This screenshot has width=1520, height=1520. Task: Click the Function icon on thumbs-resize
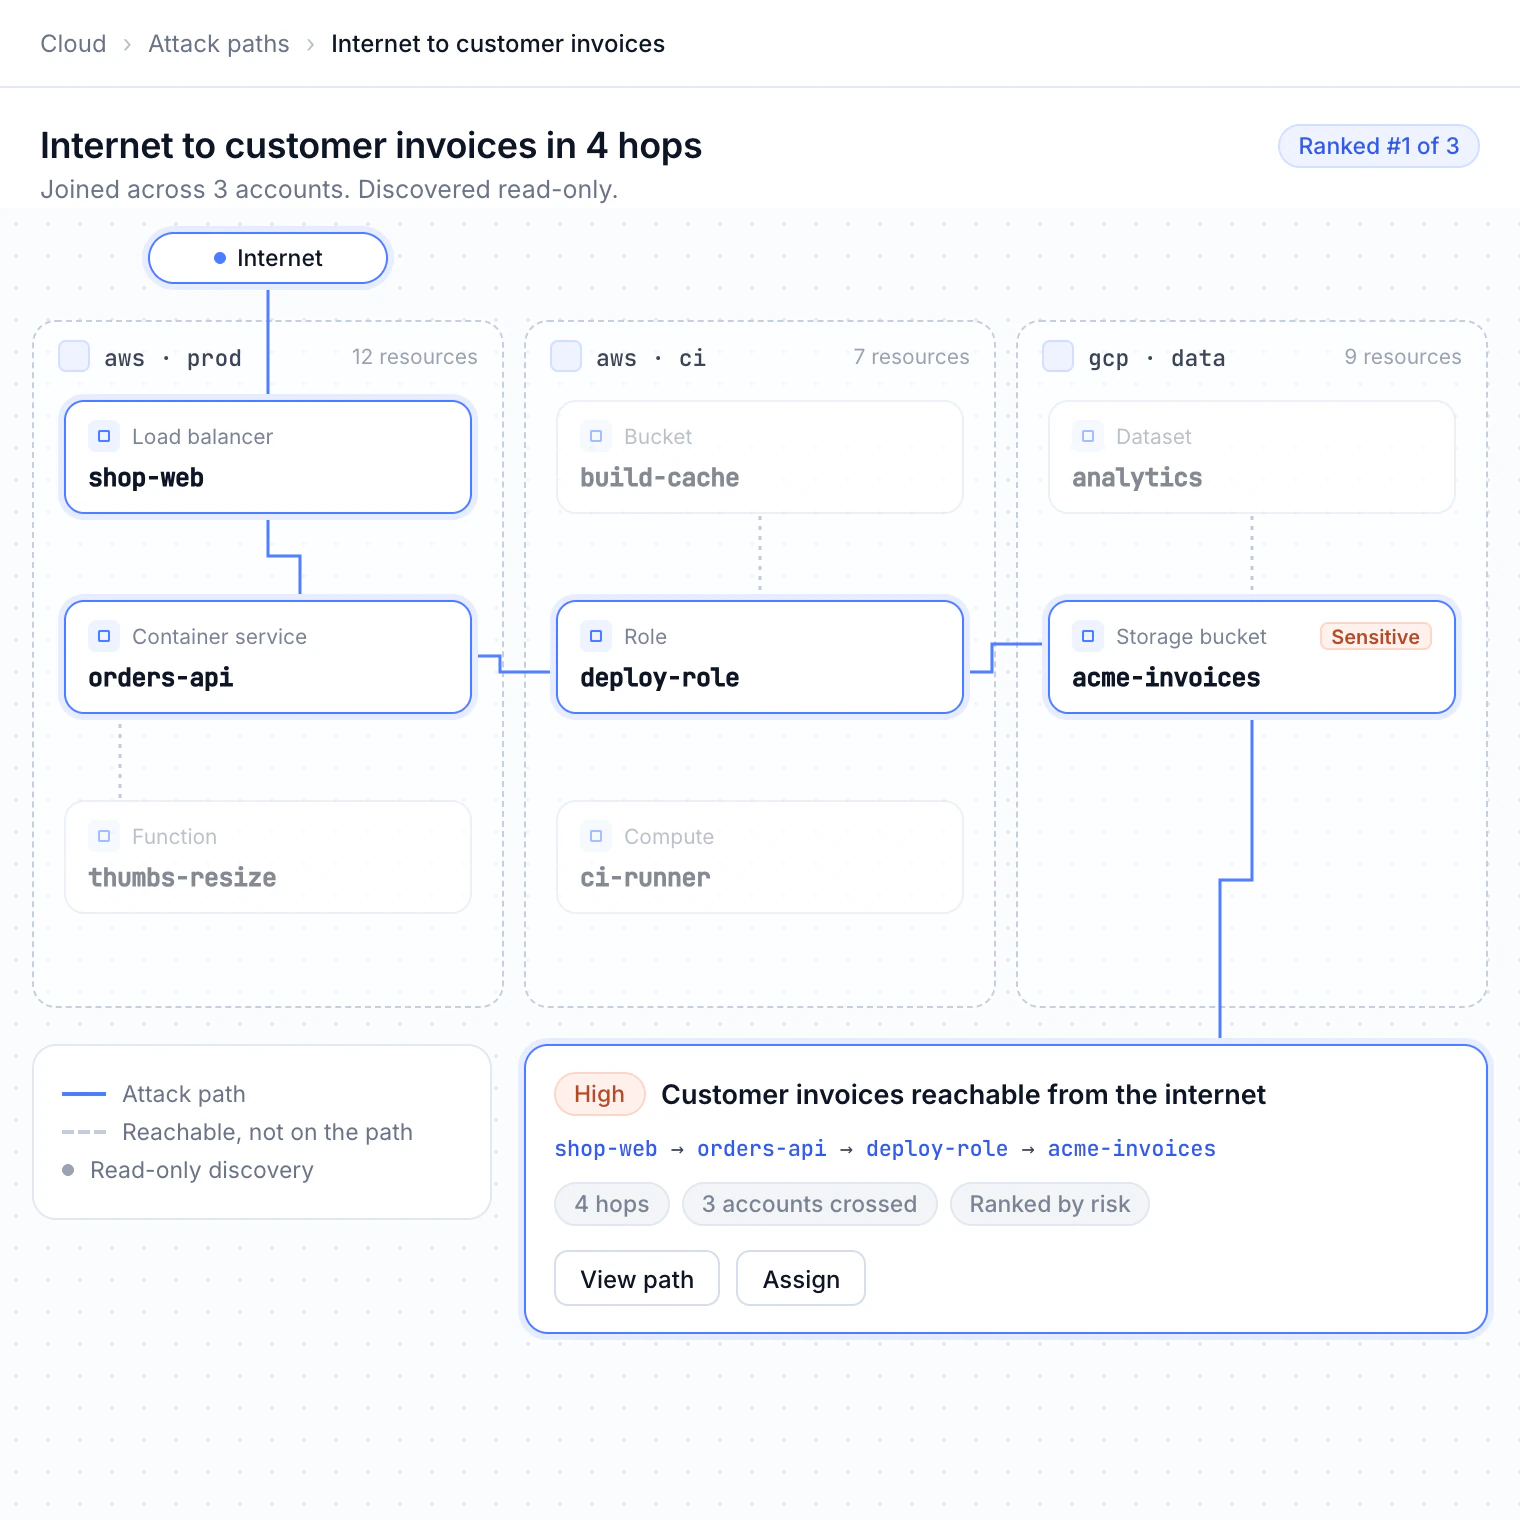[x=104, y=836]
